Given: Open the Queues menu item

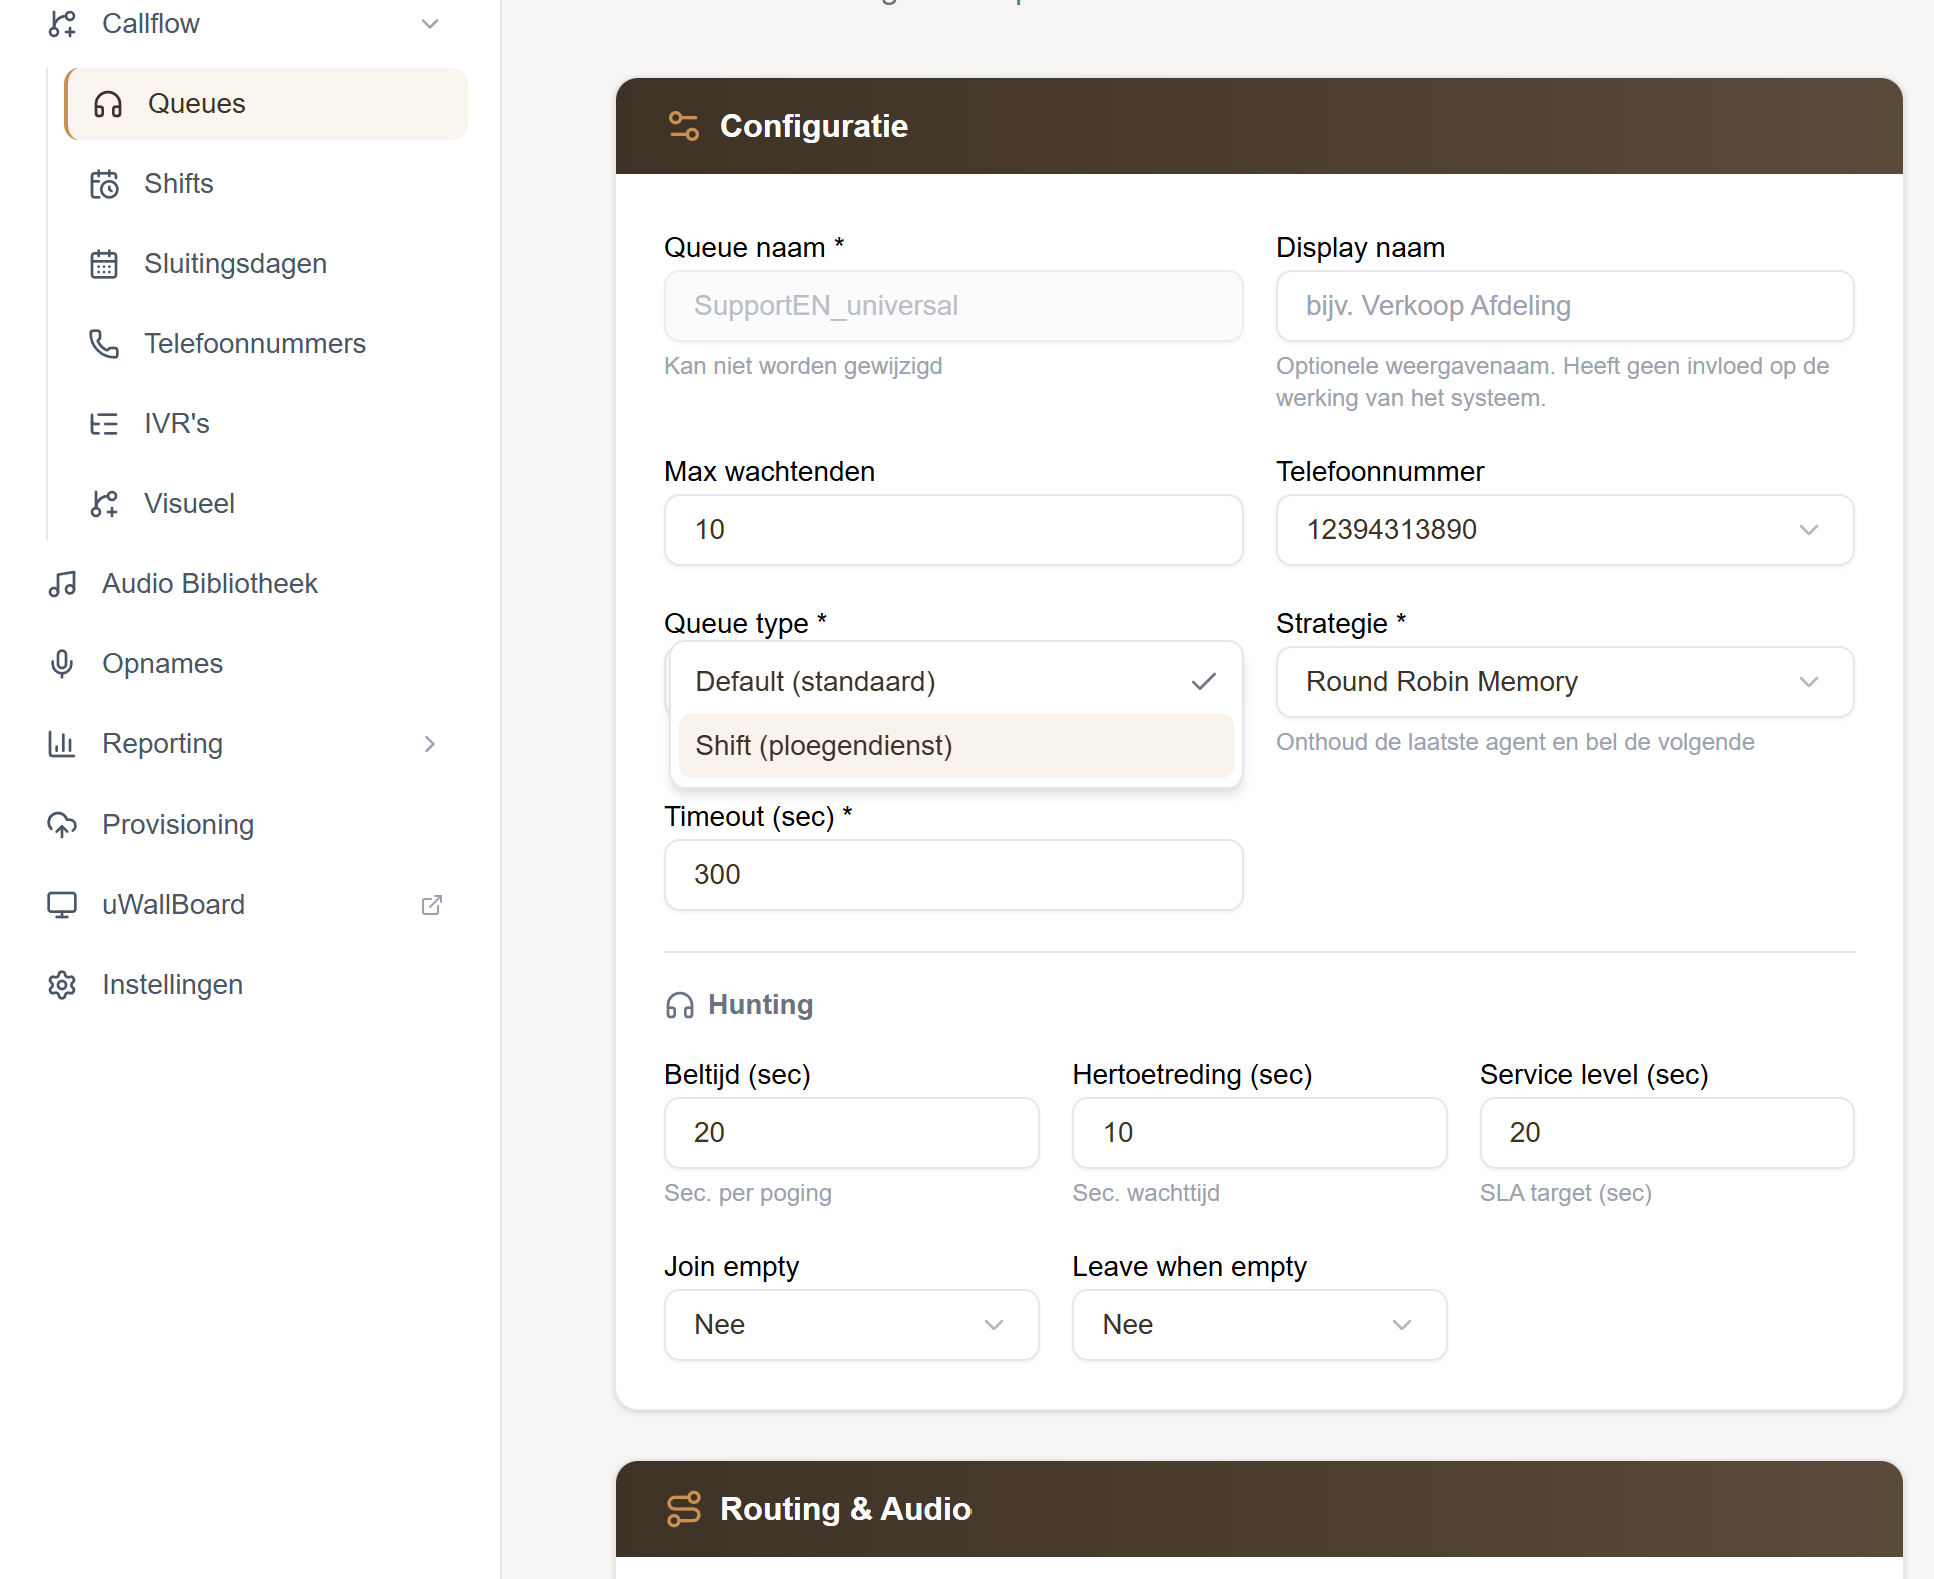Looking at the screenshot, I should click(x=266, y=104).
